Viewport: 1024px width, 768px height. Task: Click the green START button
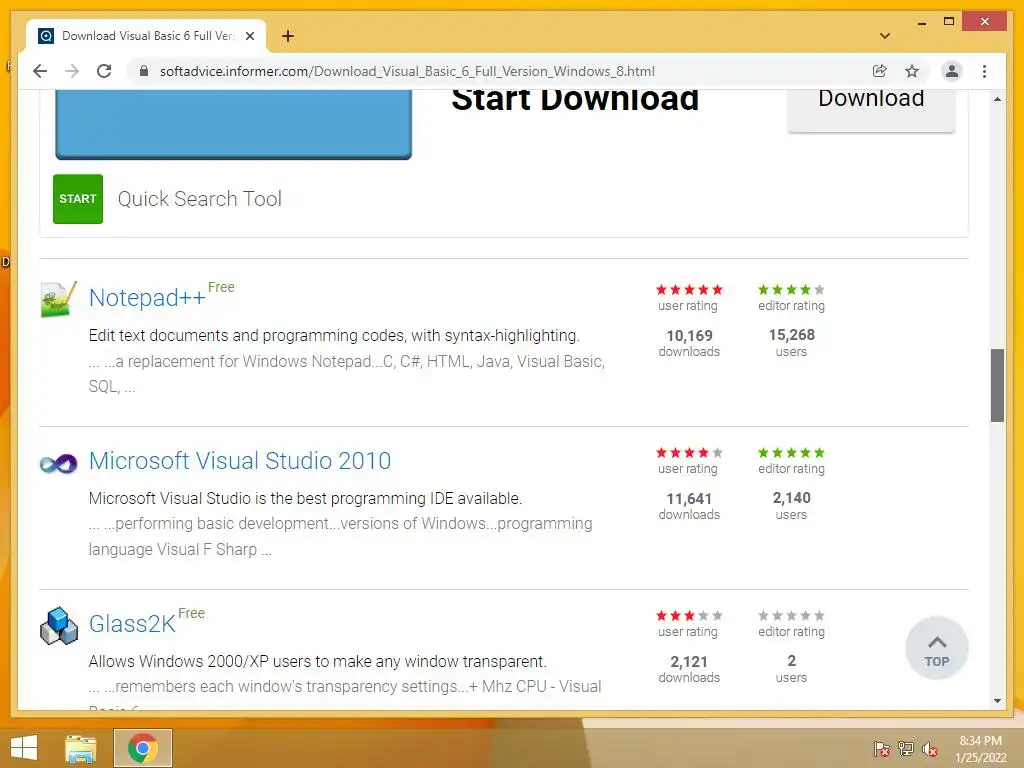point(78,199)
